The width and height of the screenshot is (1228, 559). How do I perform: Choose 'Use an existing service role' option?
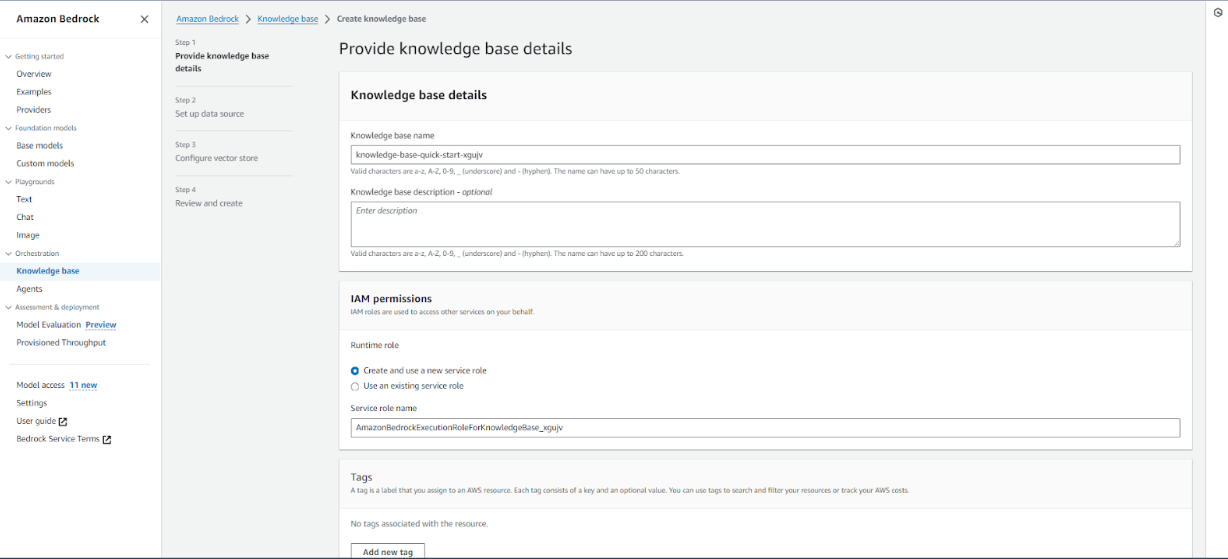(x=355, y=386)
